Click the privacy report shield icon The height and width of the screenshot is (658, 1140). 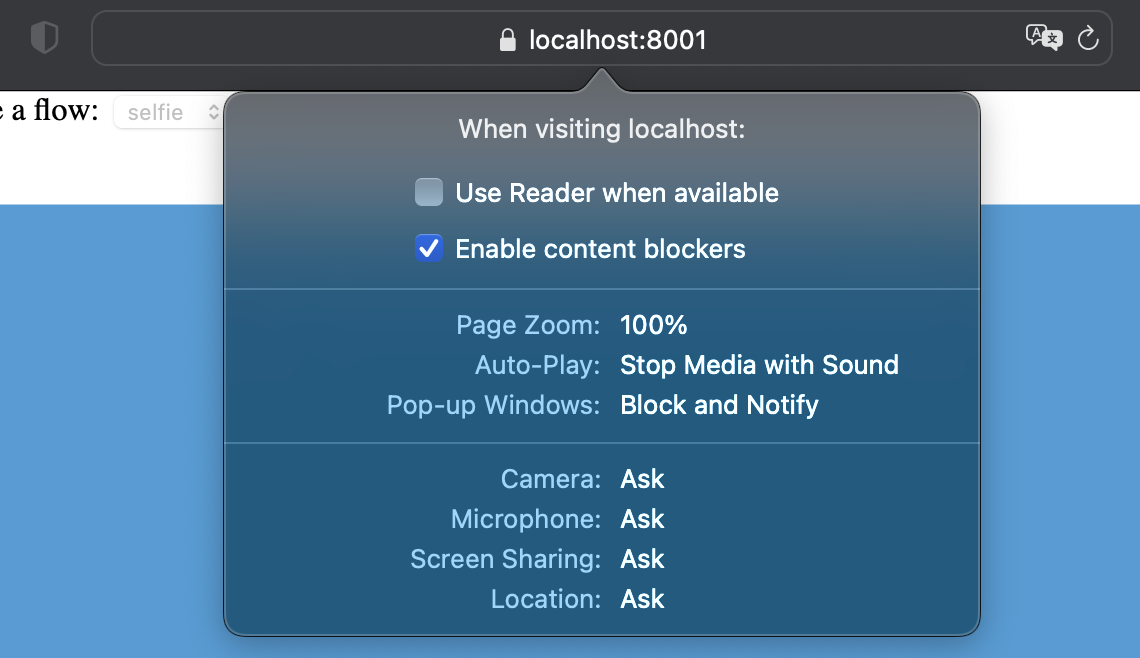click(44, 37)
